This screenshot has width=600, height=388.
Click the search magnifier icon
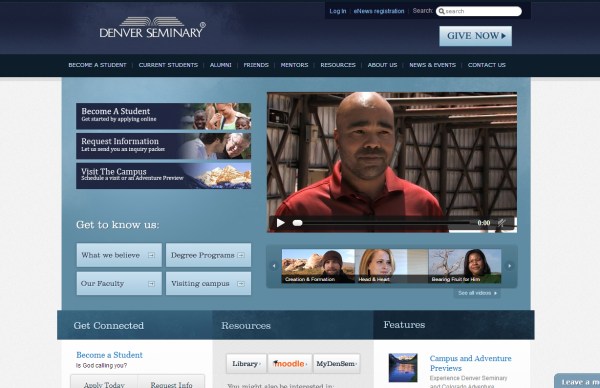(441, 11)
